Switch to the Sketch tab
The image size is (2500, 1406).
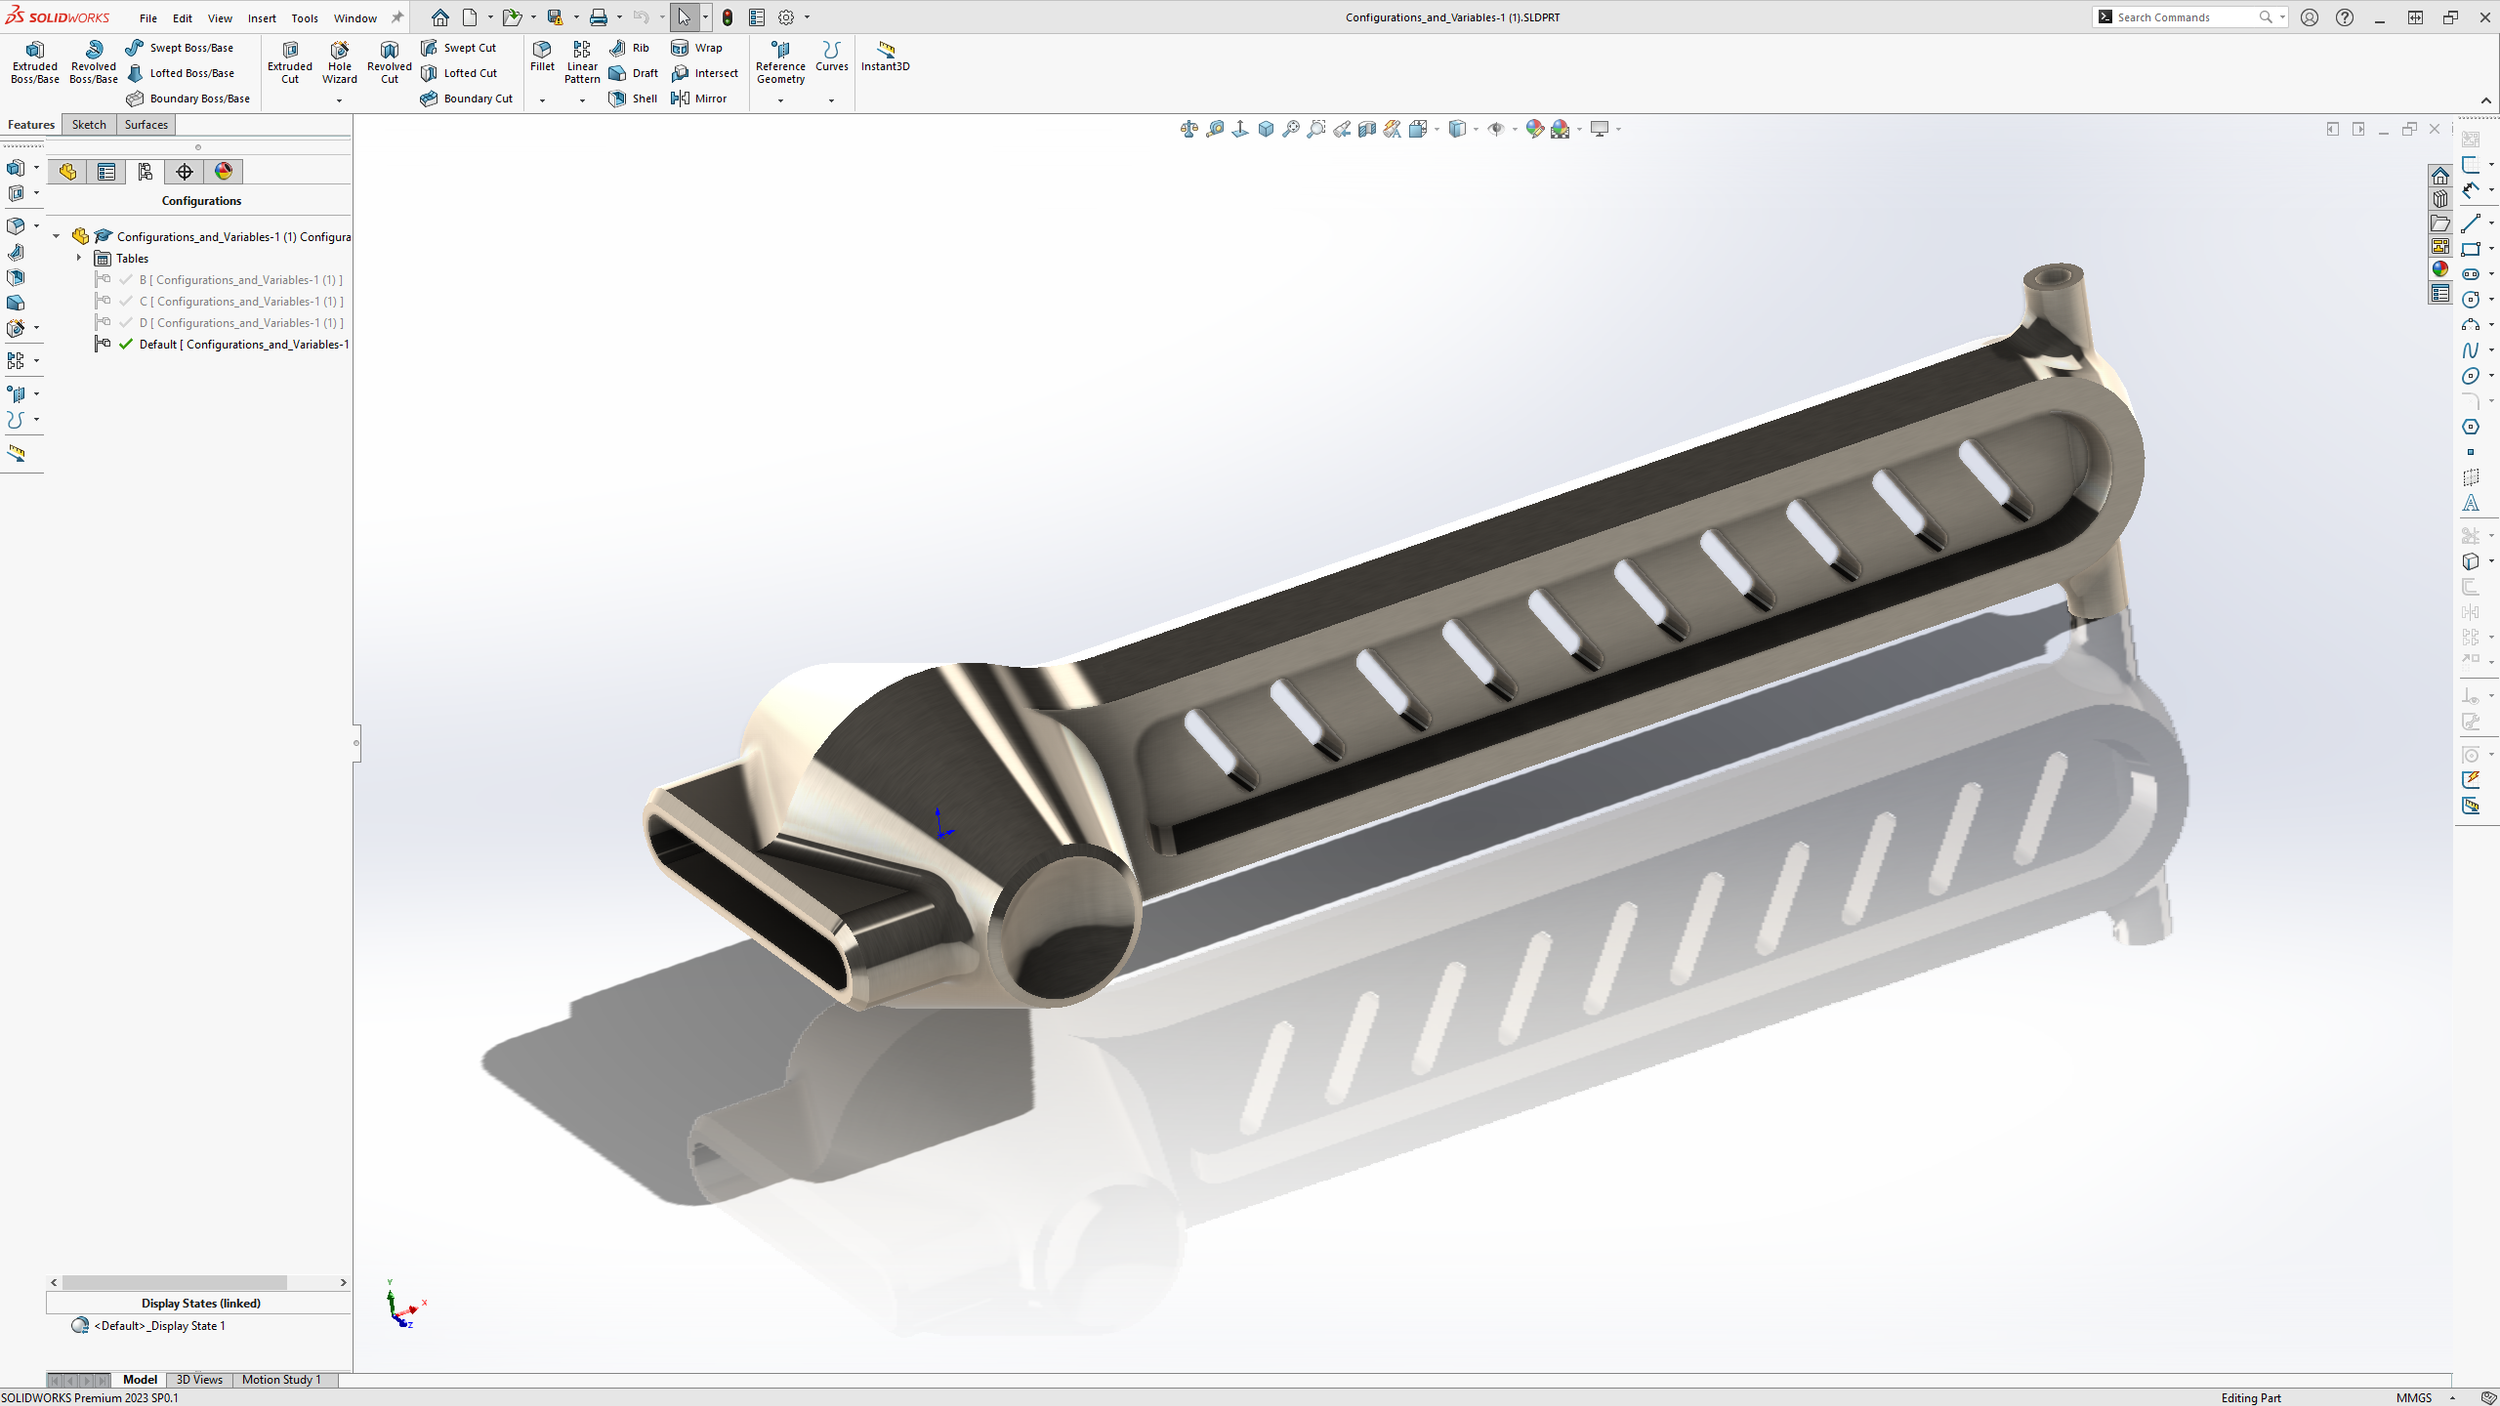89,124
